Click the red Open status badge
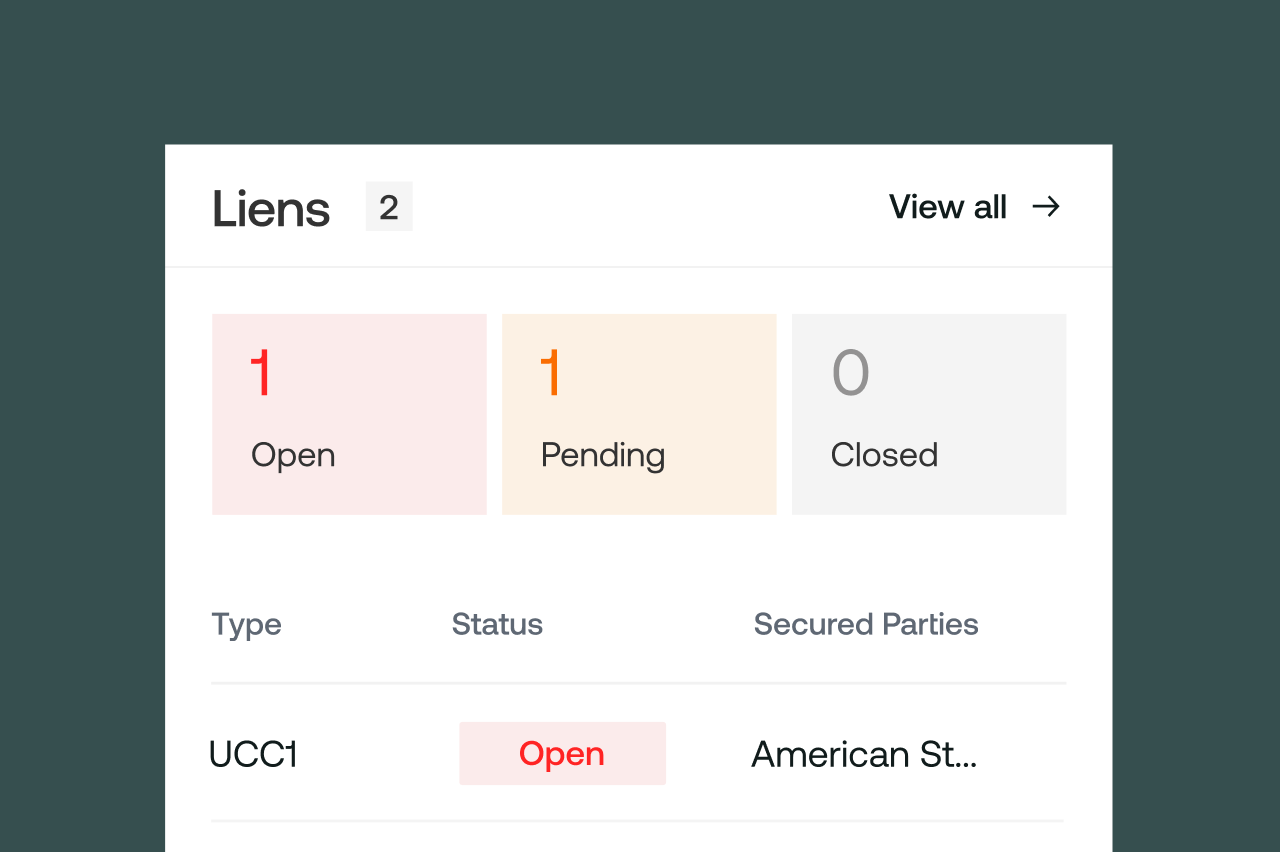The height and width of the screenshot is (852, 1280). coord(562,753)
